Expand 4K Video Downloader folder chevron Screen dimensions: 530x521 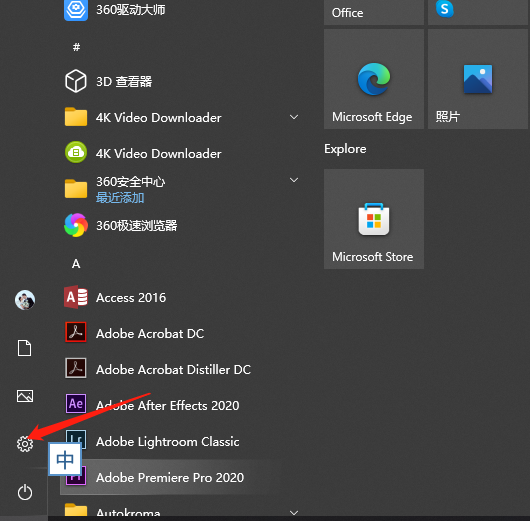pos(294,117)
